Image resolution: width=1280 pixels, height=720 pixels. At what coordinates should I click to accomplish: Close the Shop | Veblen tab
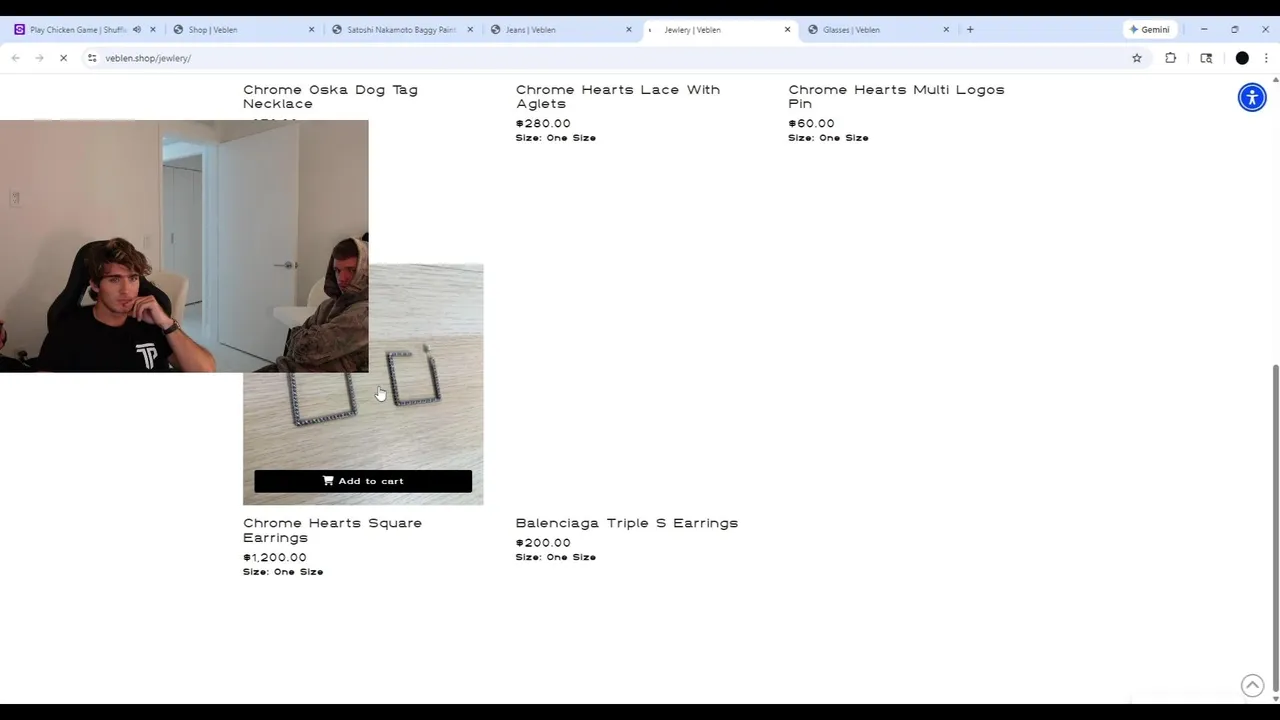(x=311, y=30)
